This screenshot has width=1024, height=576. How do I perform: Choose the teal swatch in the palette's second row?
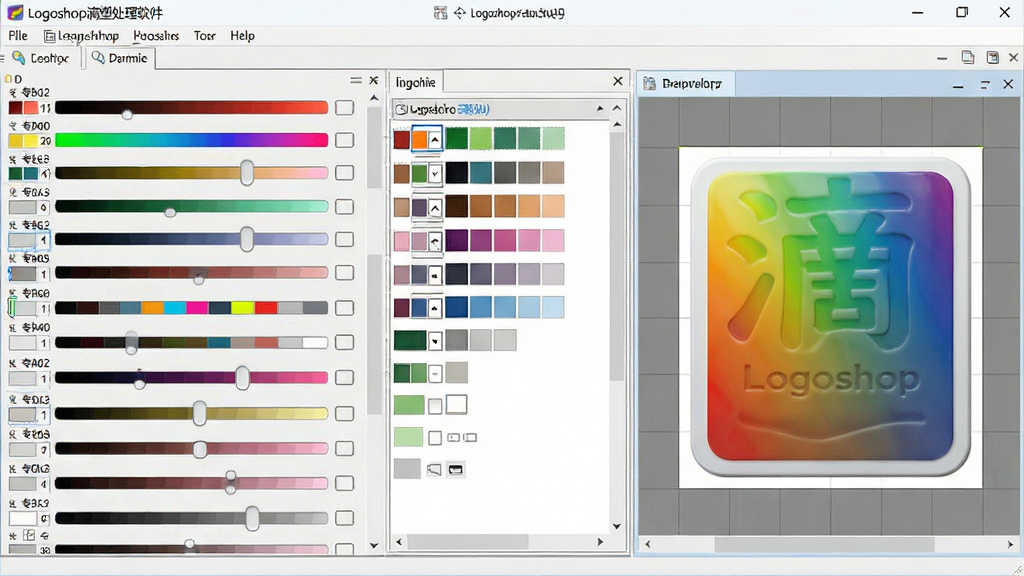pyautogui.click(x=481, y=172)
